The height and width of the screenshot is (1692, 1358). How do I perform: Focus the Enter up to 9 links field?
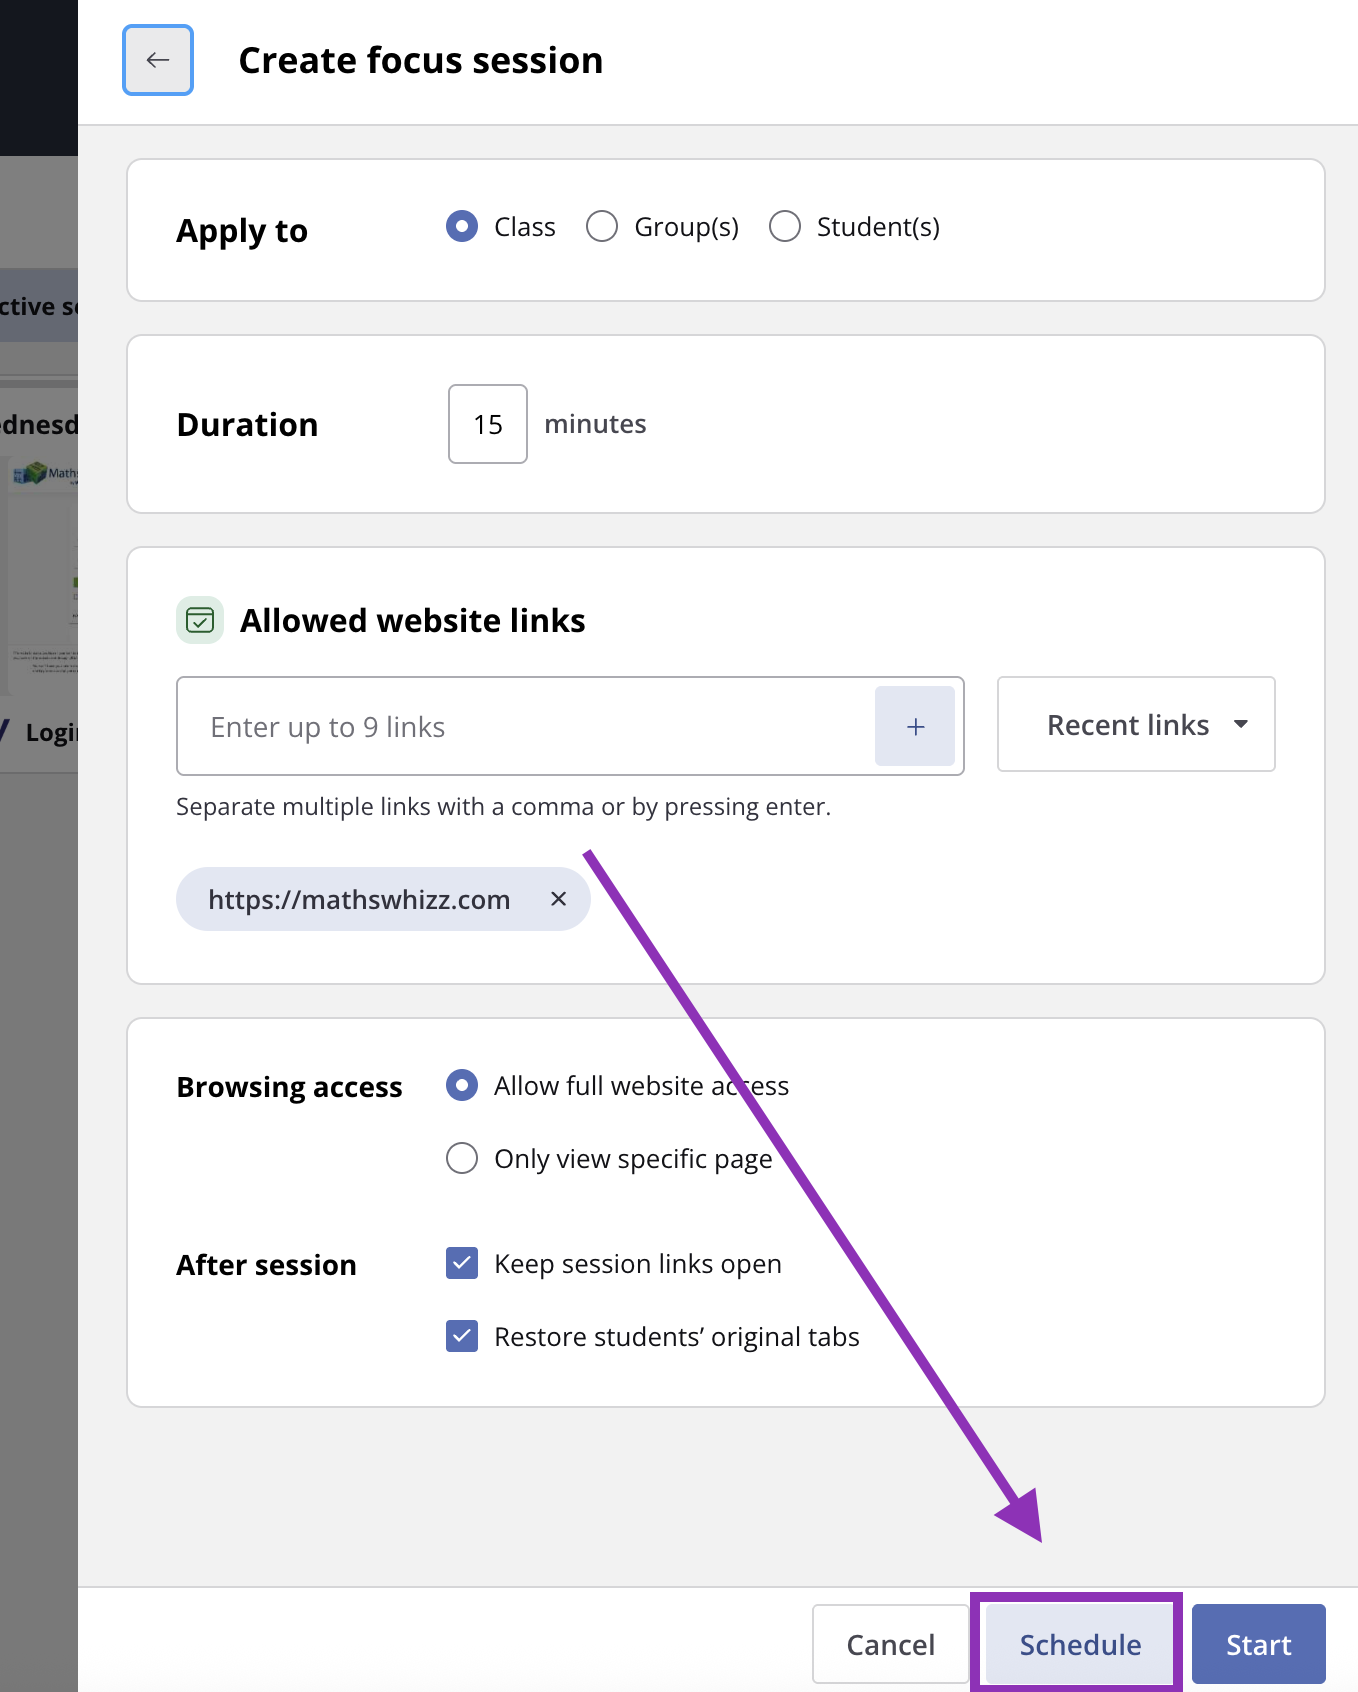tap(526, 726)
